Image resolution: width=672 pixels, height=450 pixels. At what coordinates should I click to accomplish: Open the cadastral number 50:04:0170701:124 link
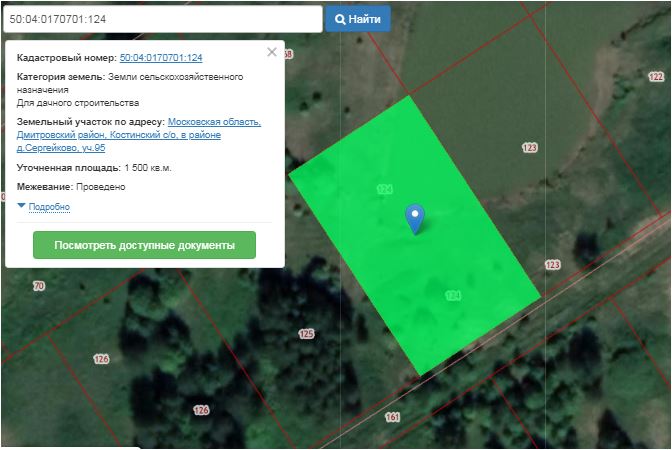click(x=160, y=58)
